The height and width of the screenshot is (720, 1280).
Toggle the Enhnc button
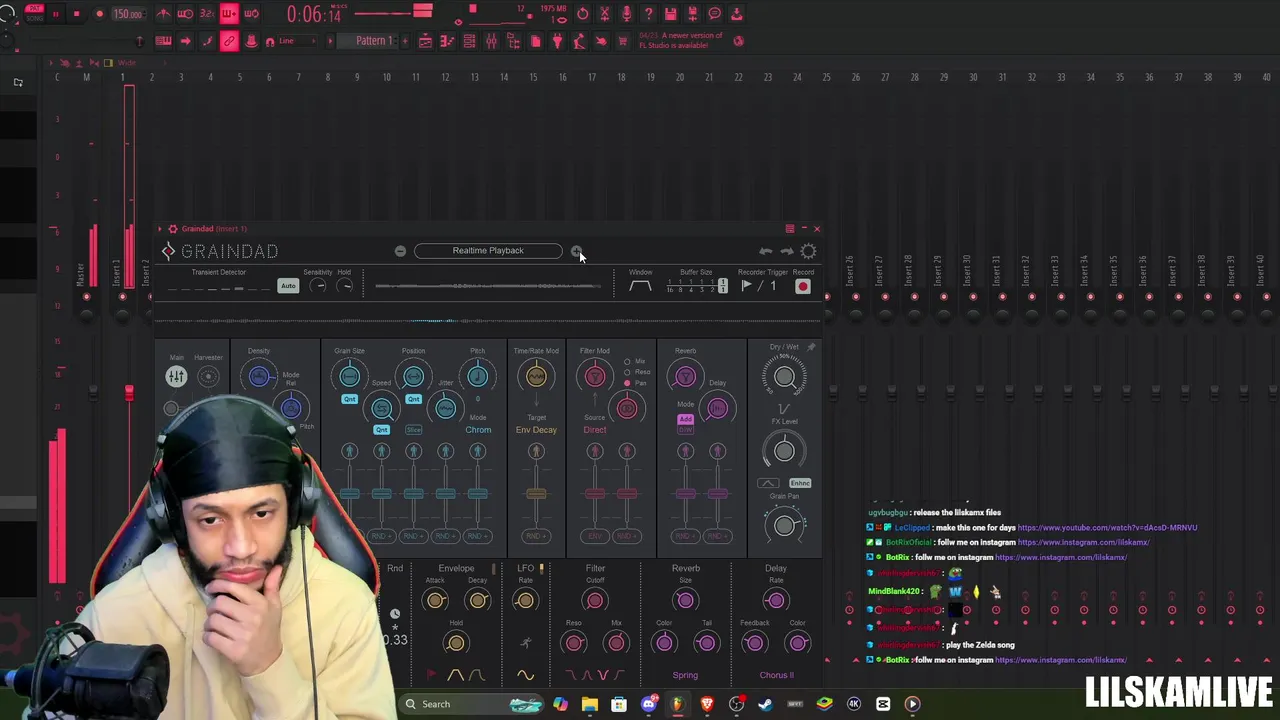click(800, 483)
